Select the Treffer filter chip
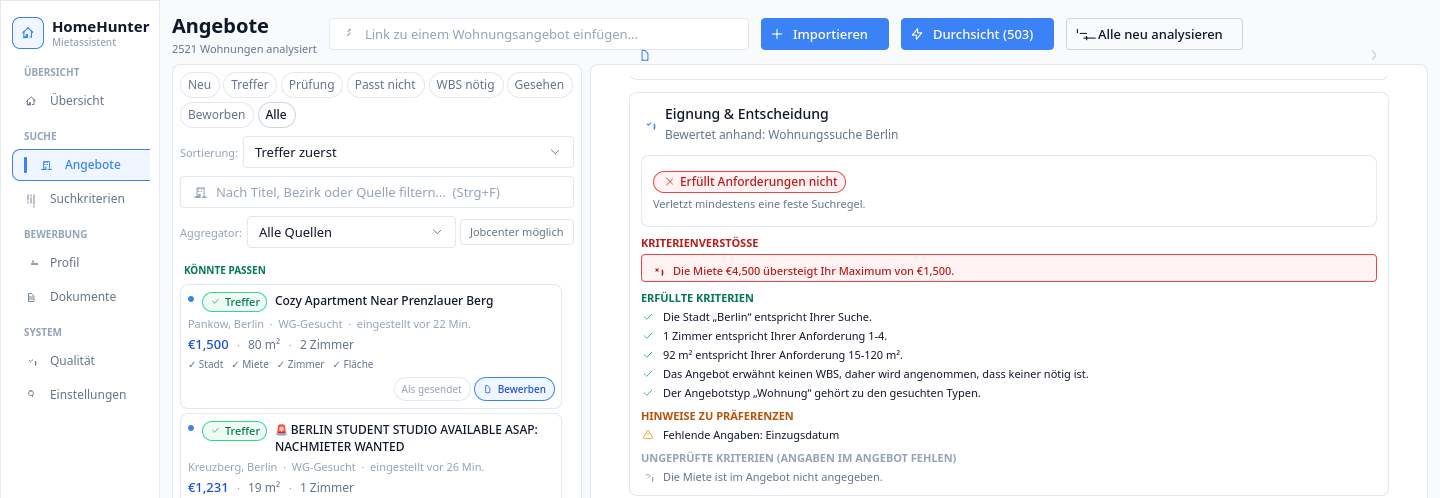Viewport: 1440px width, 498px height. 250,85
